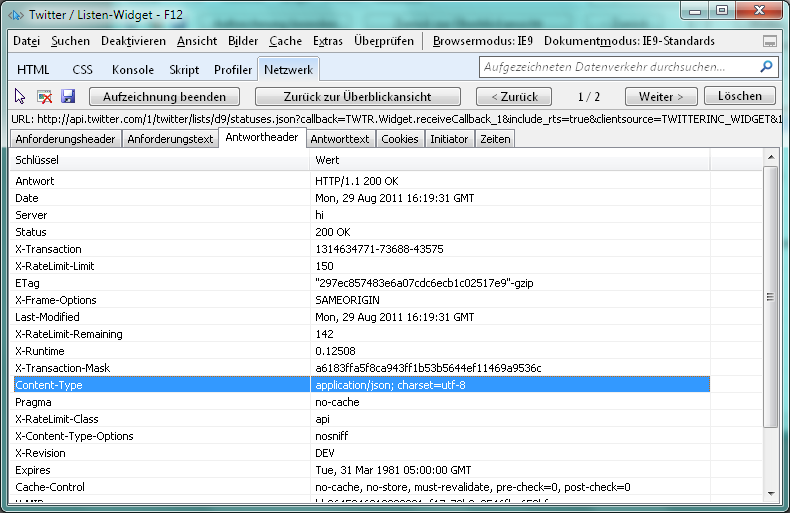Viewport: 790px width, 513px height.
Task: Open the Deaktivieren menu
Action: click(133, 41)
